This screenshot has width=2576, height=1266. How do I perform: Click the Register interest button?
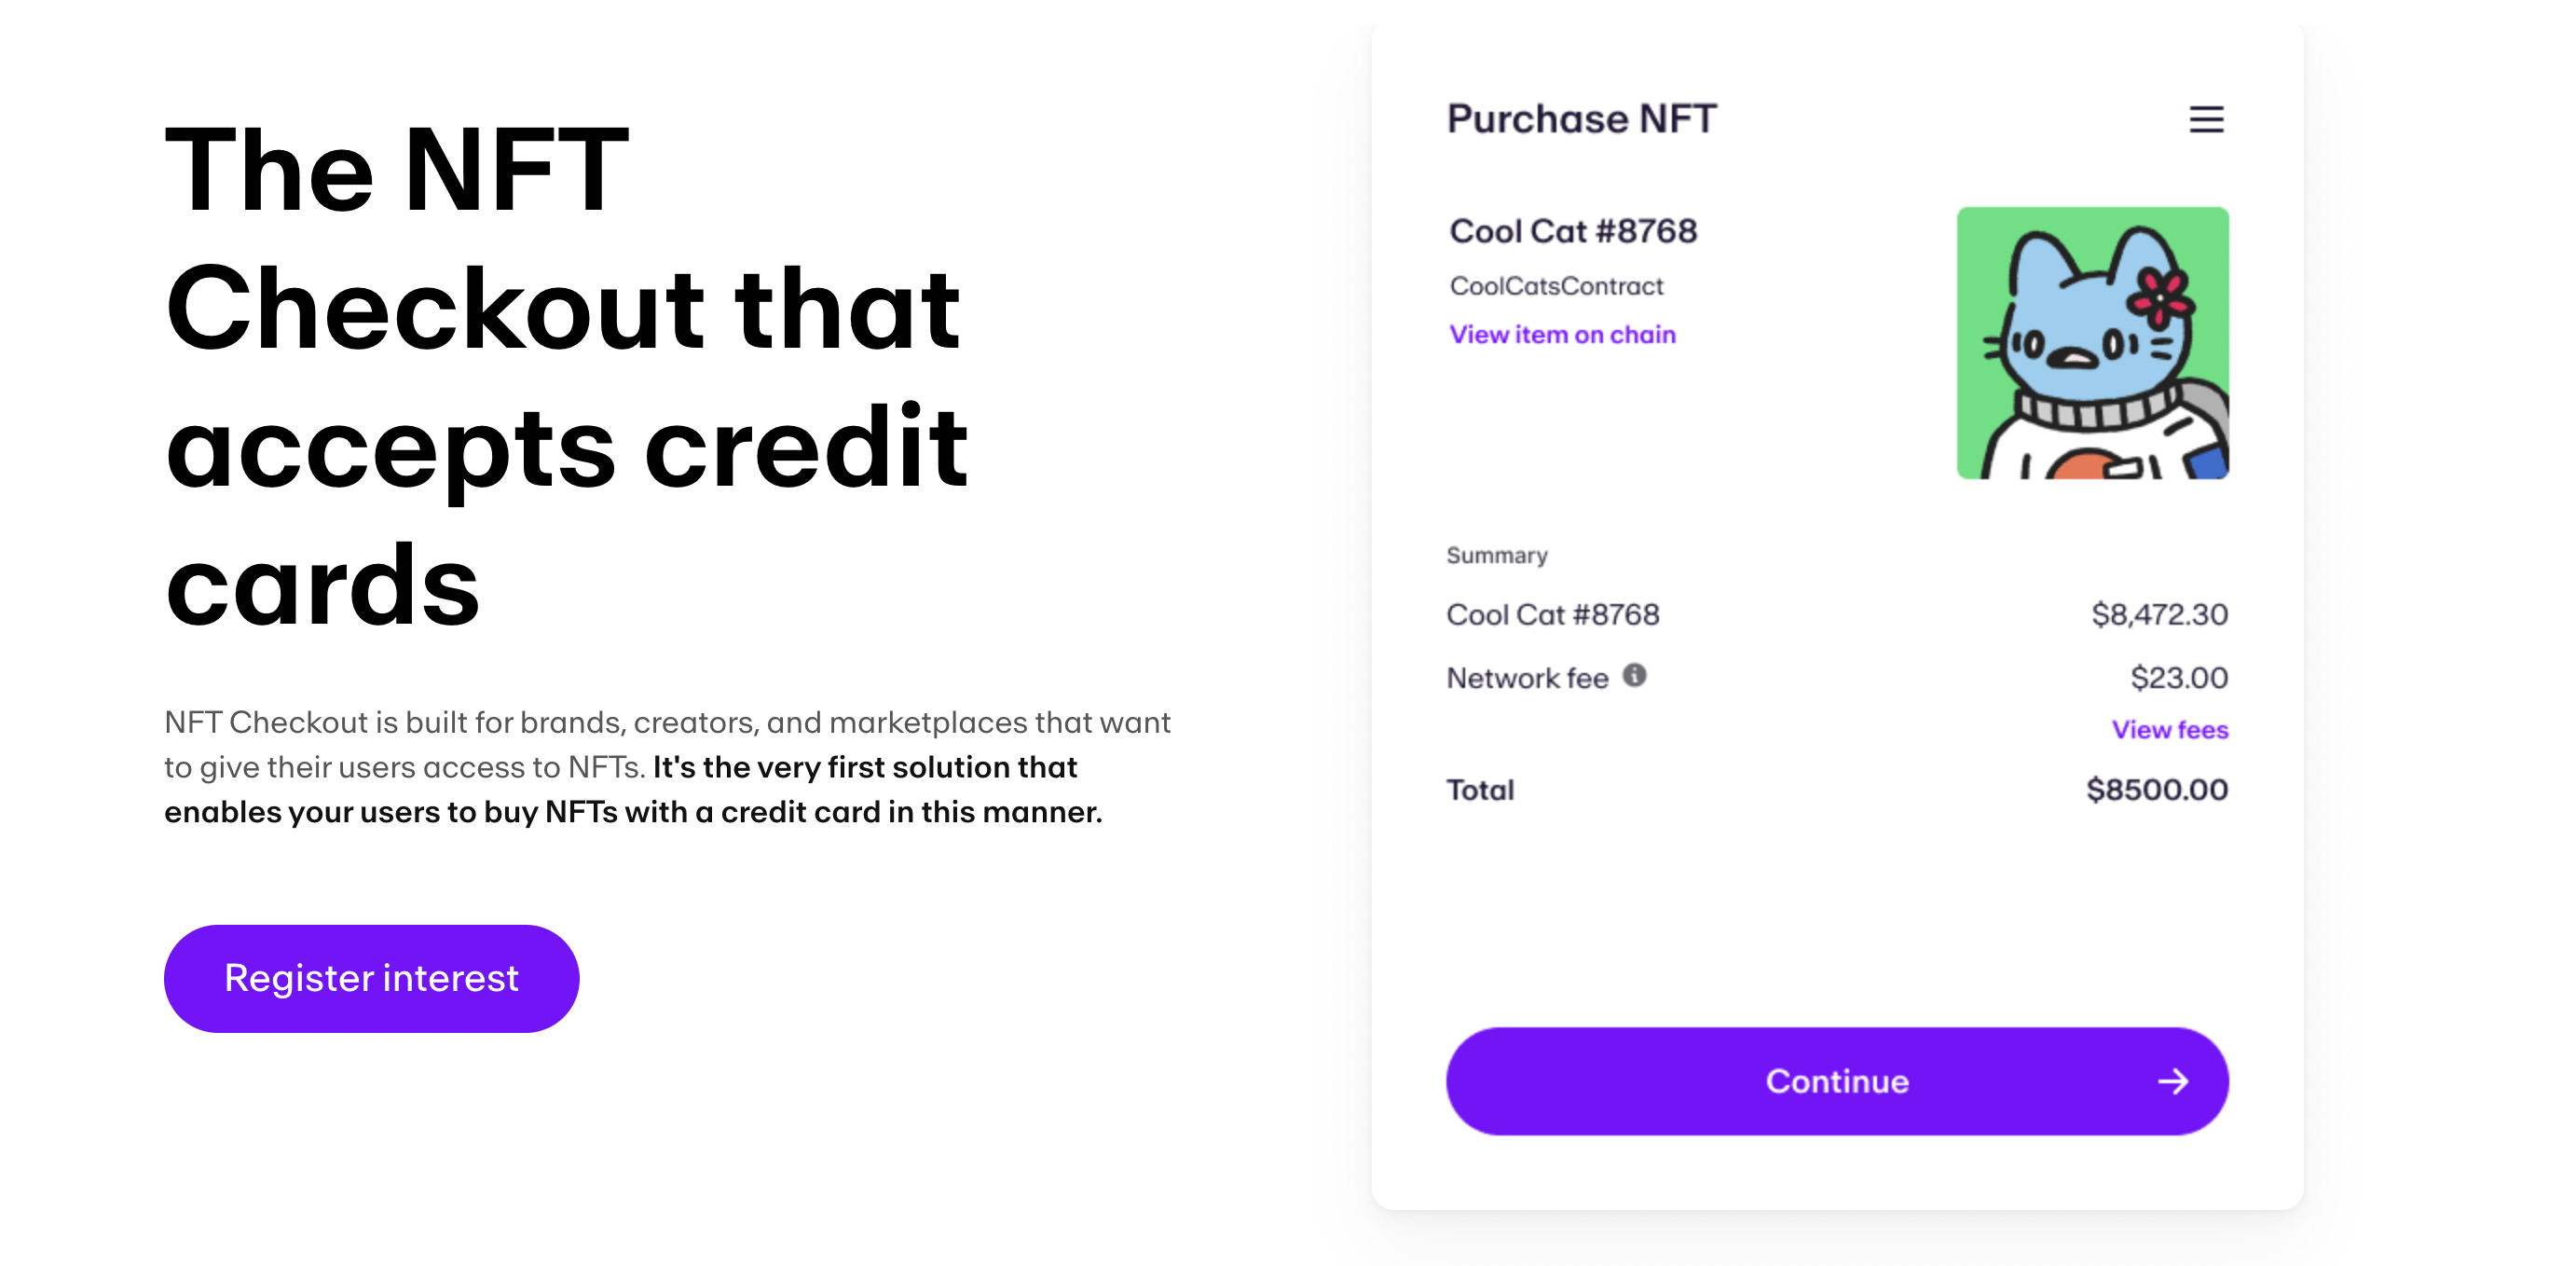(371, 978)
